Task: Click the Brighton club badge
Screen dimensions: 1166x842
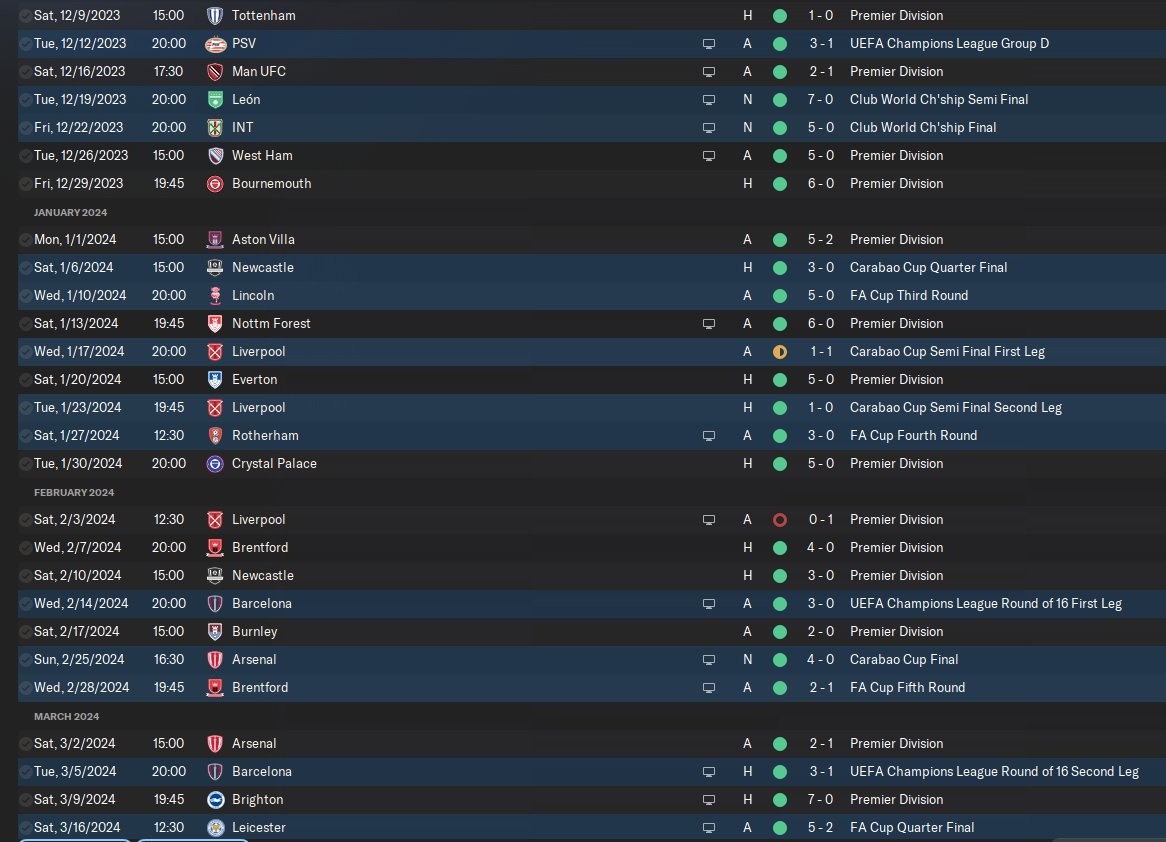Action: (215, 800)
